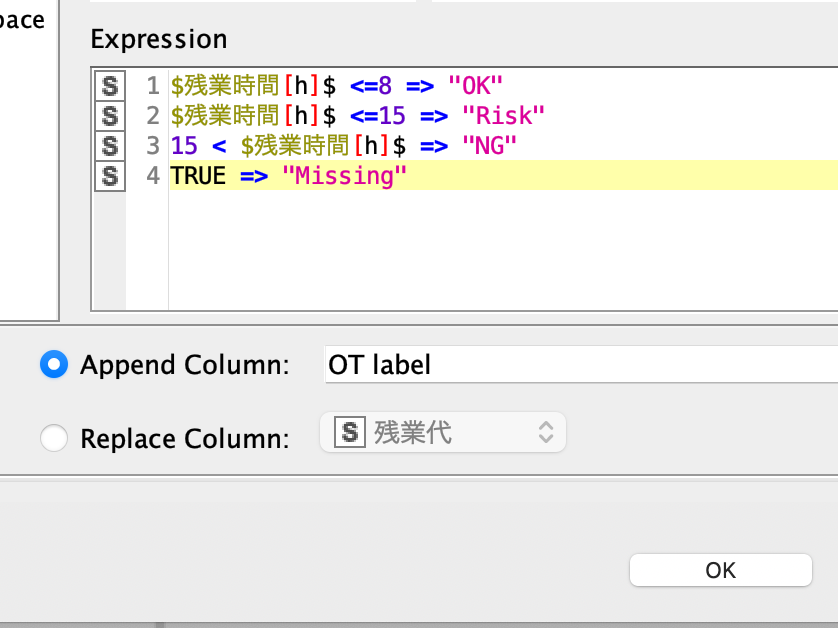
Task: Click the chevron arrows on the column selector
Action: 545,432
